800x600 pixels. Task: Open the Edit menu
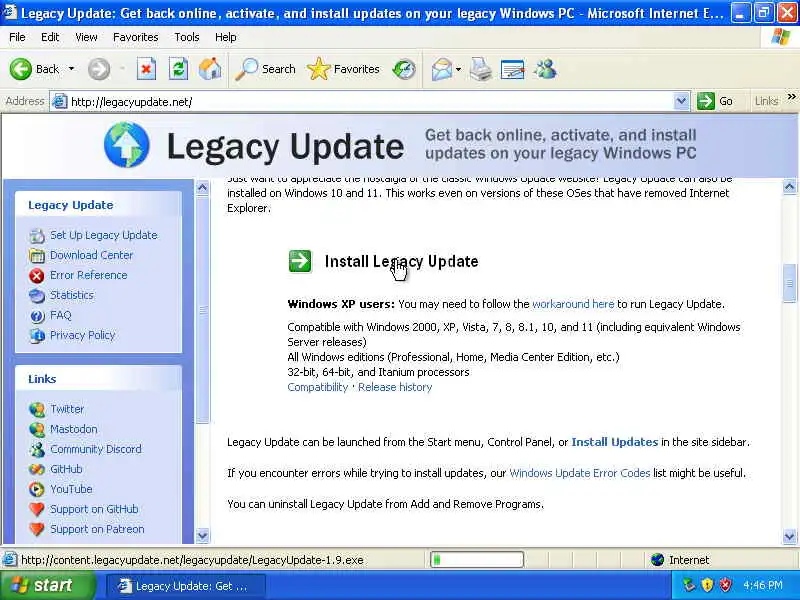tap(50, 37)
